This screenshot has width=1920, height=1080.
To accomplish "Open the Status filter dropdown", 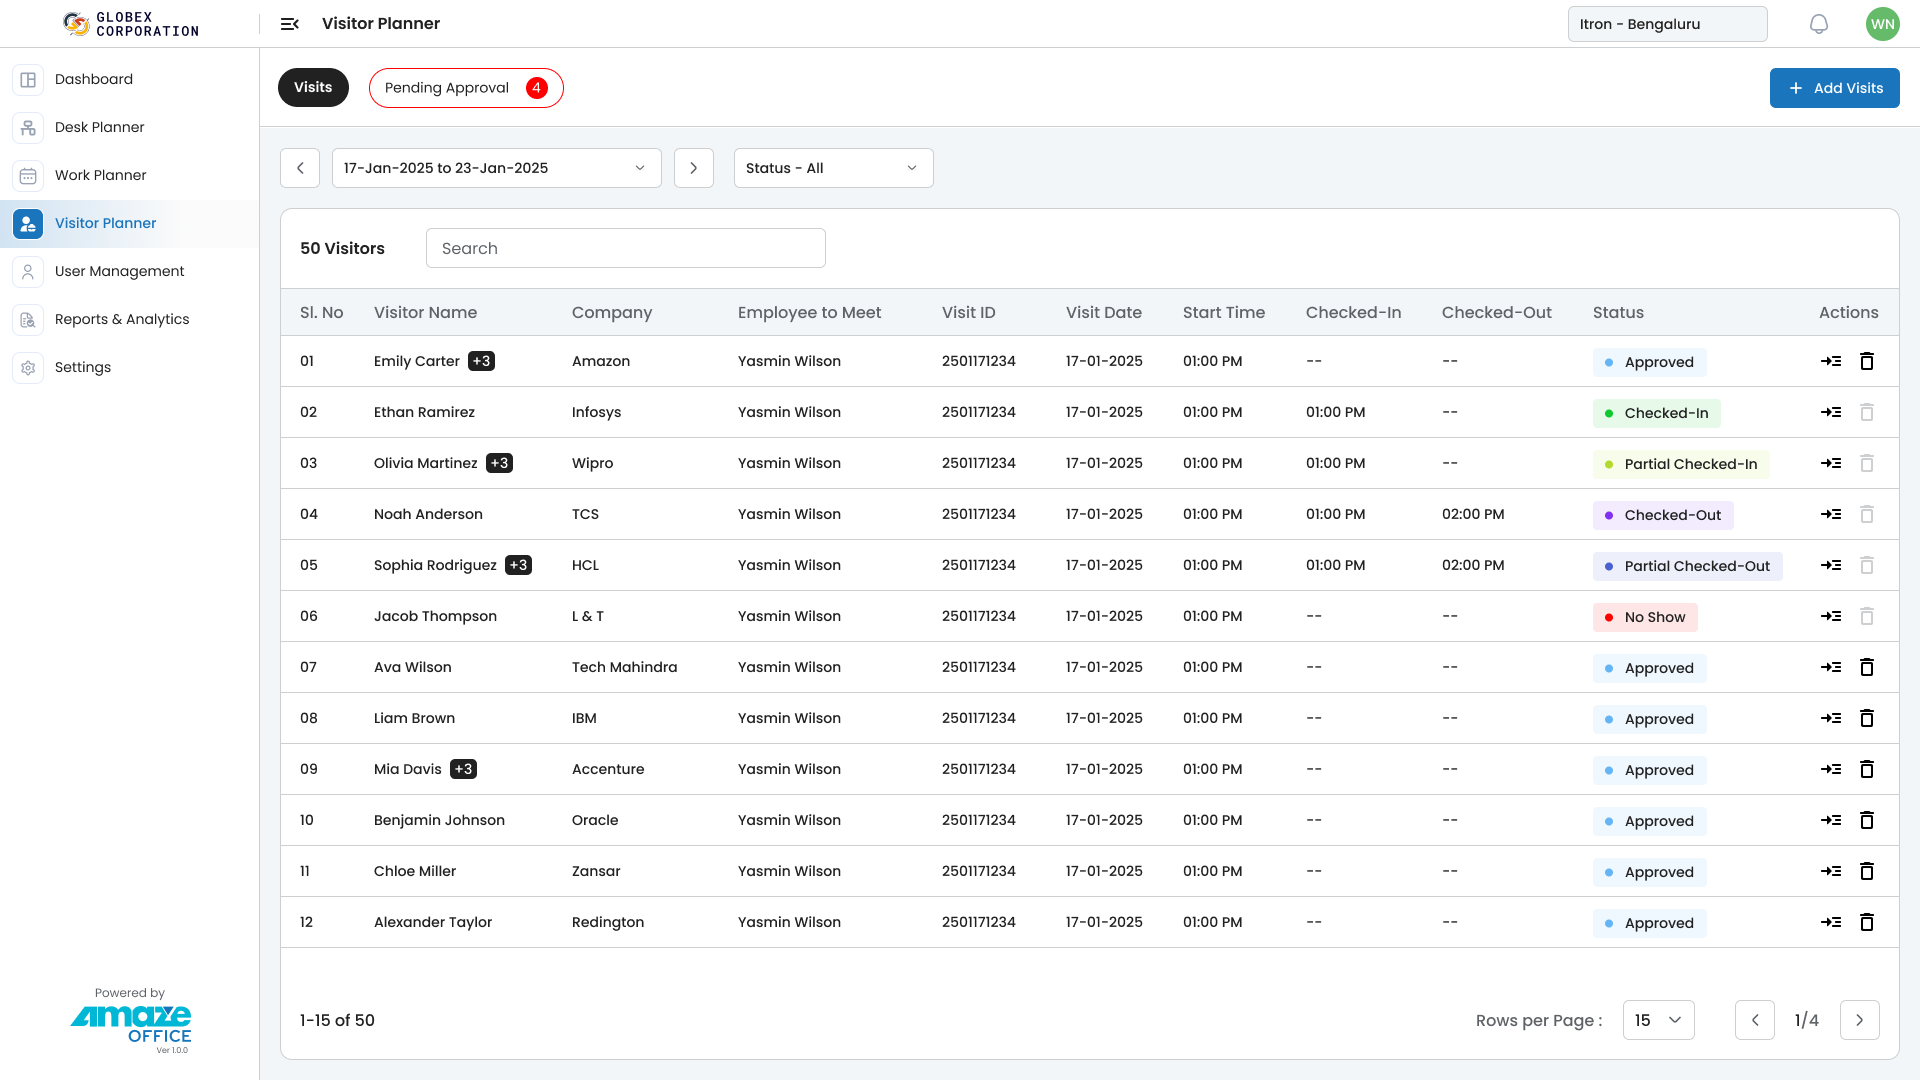I will coord(833,168).
